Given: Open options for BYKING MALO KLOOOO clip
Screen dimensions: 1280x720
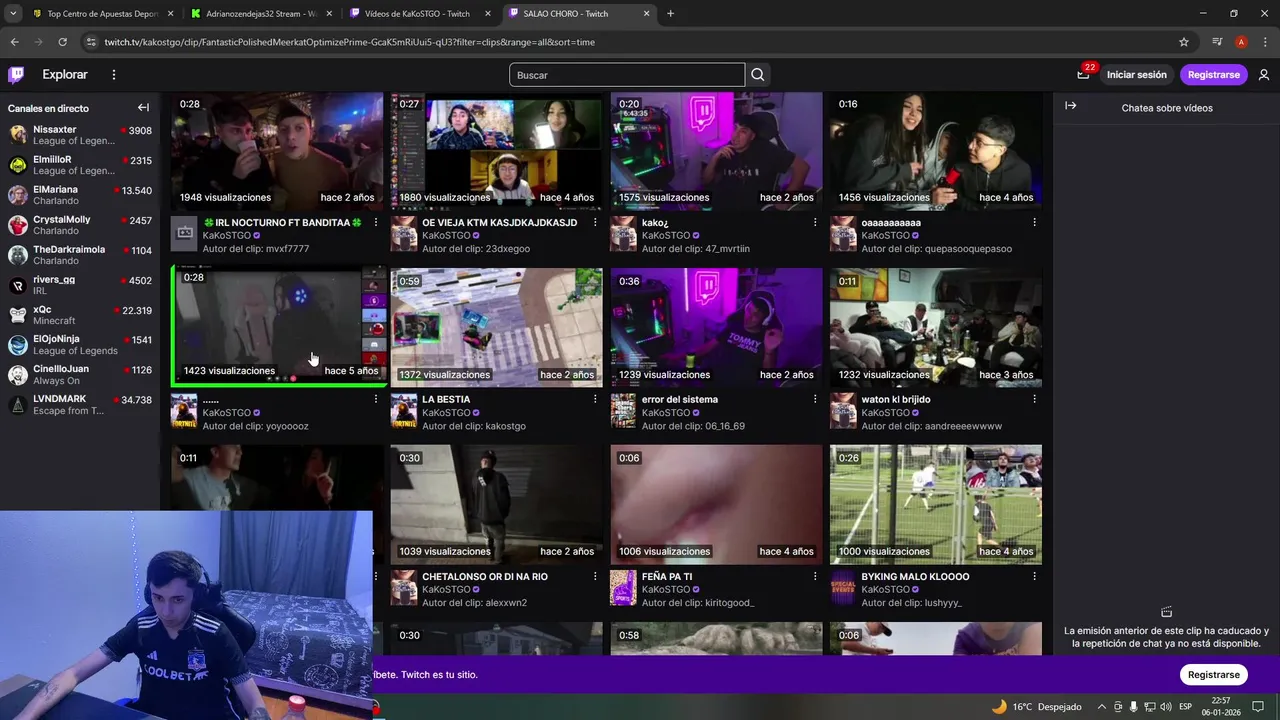Looking at the screenshot, I should click(x=1034, y=576).
